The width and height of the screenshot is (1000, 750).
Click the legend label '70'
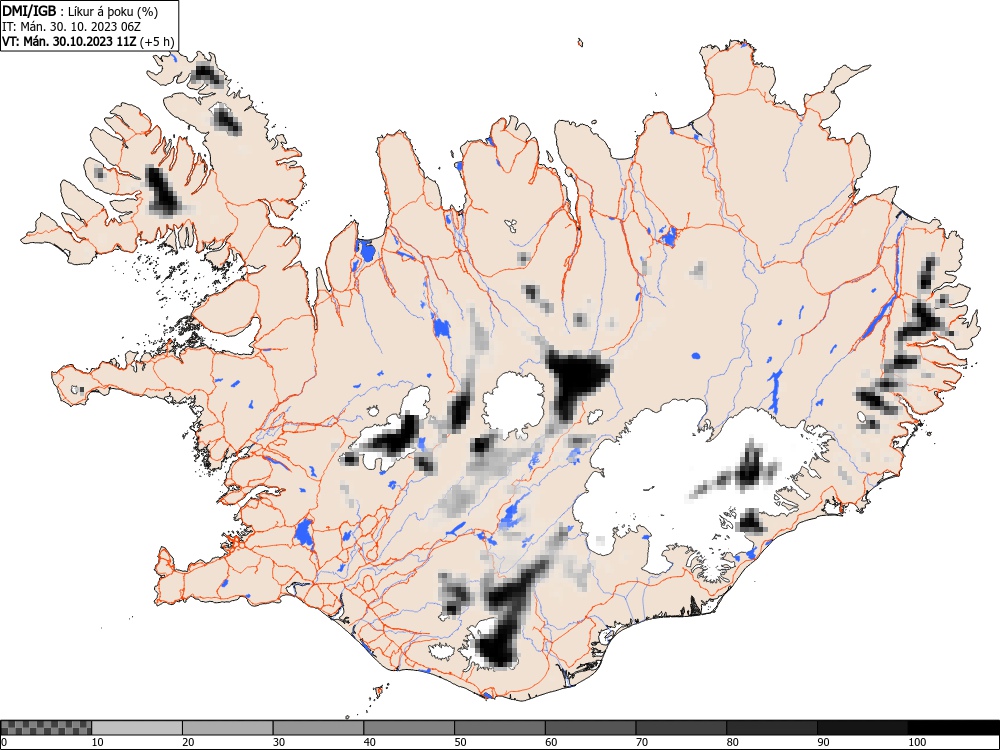coord(642,742)
